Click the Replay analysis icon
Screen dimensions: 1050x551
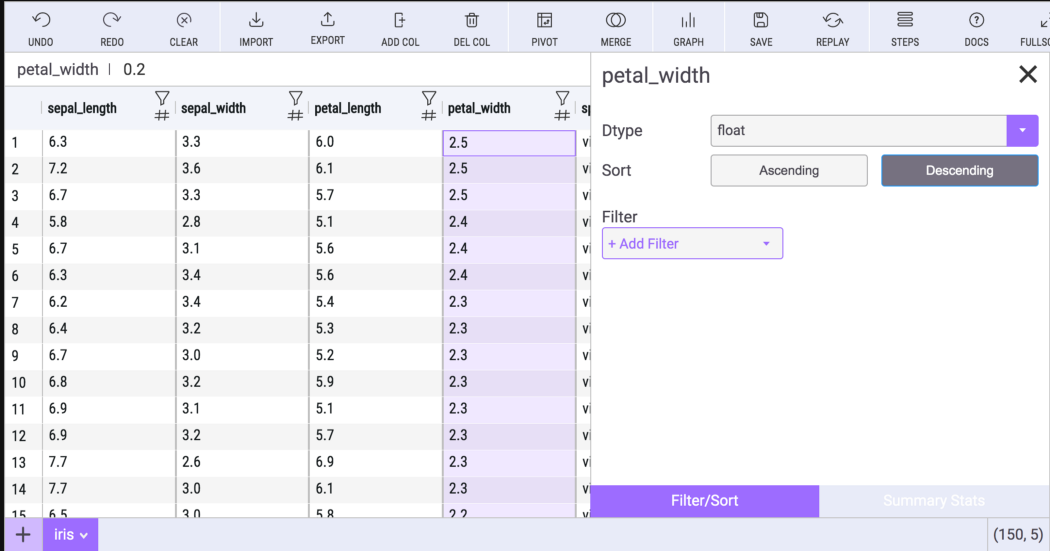coord(832,21)
